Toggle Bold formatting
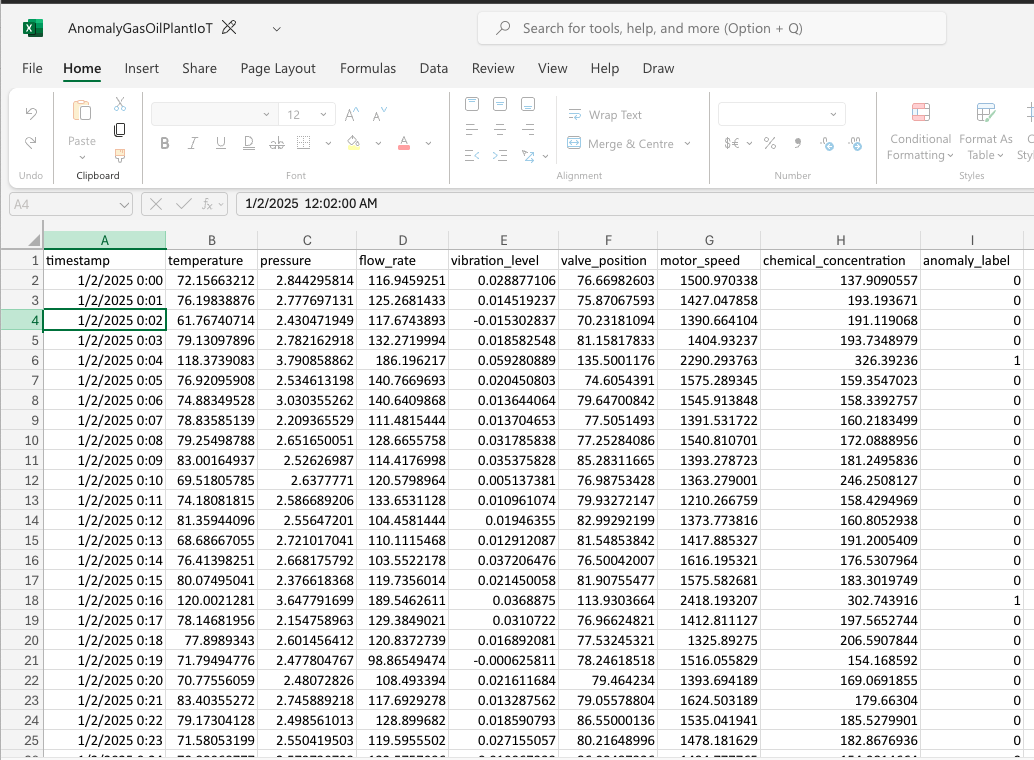The height and width of the screenshot is (760, 1034). tap(164, 143)
